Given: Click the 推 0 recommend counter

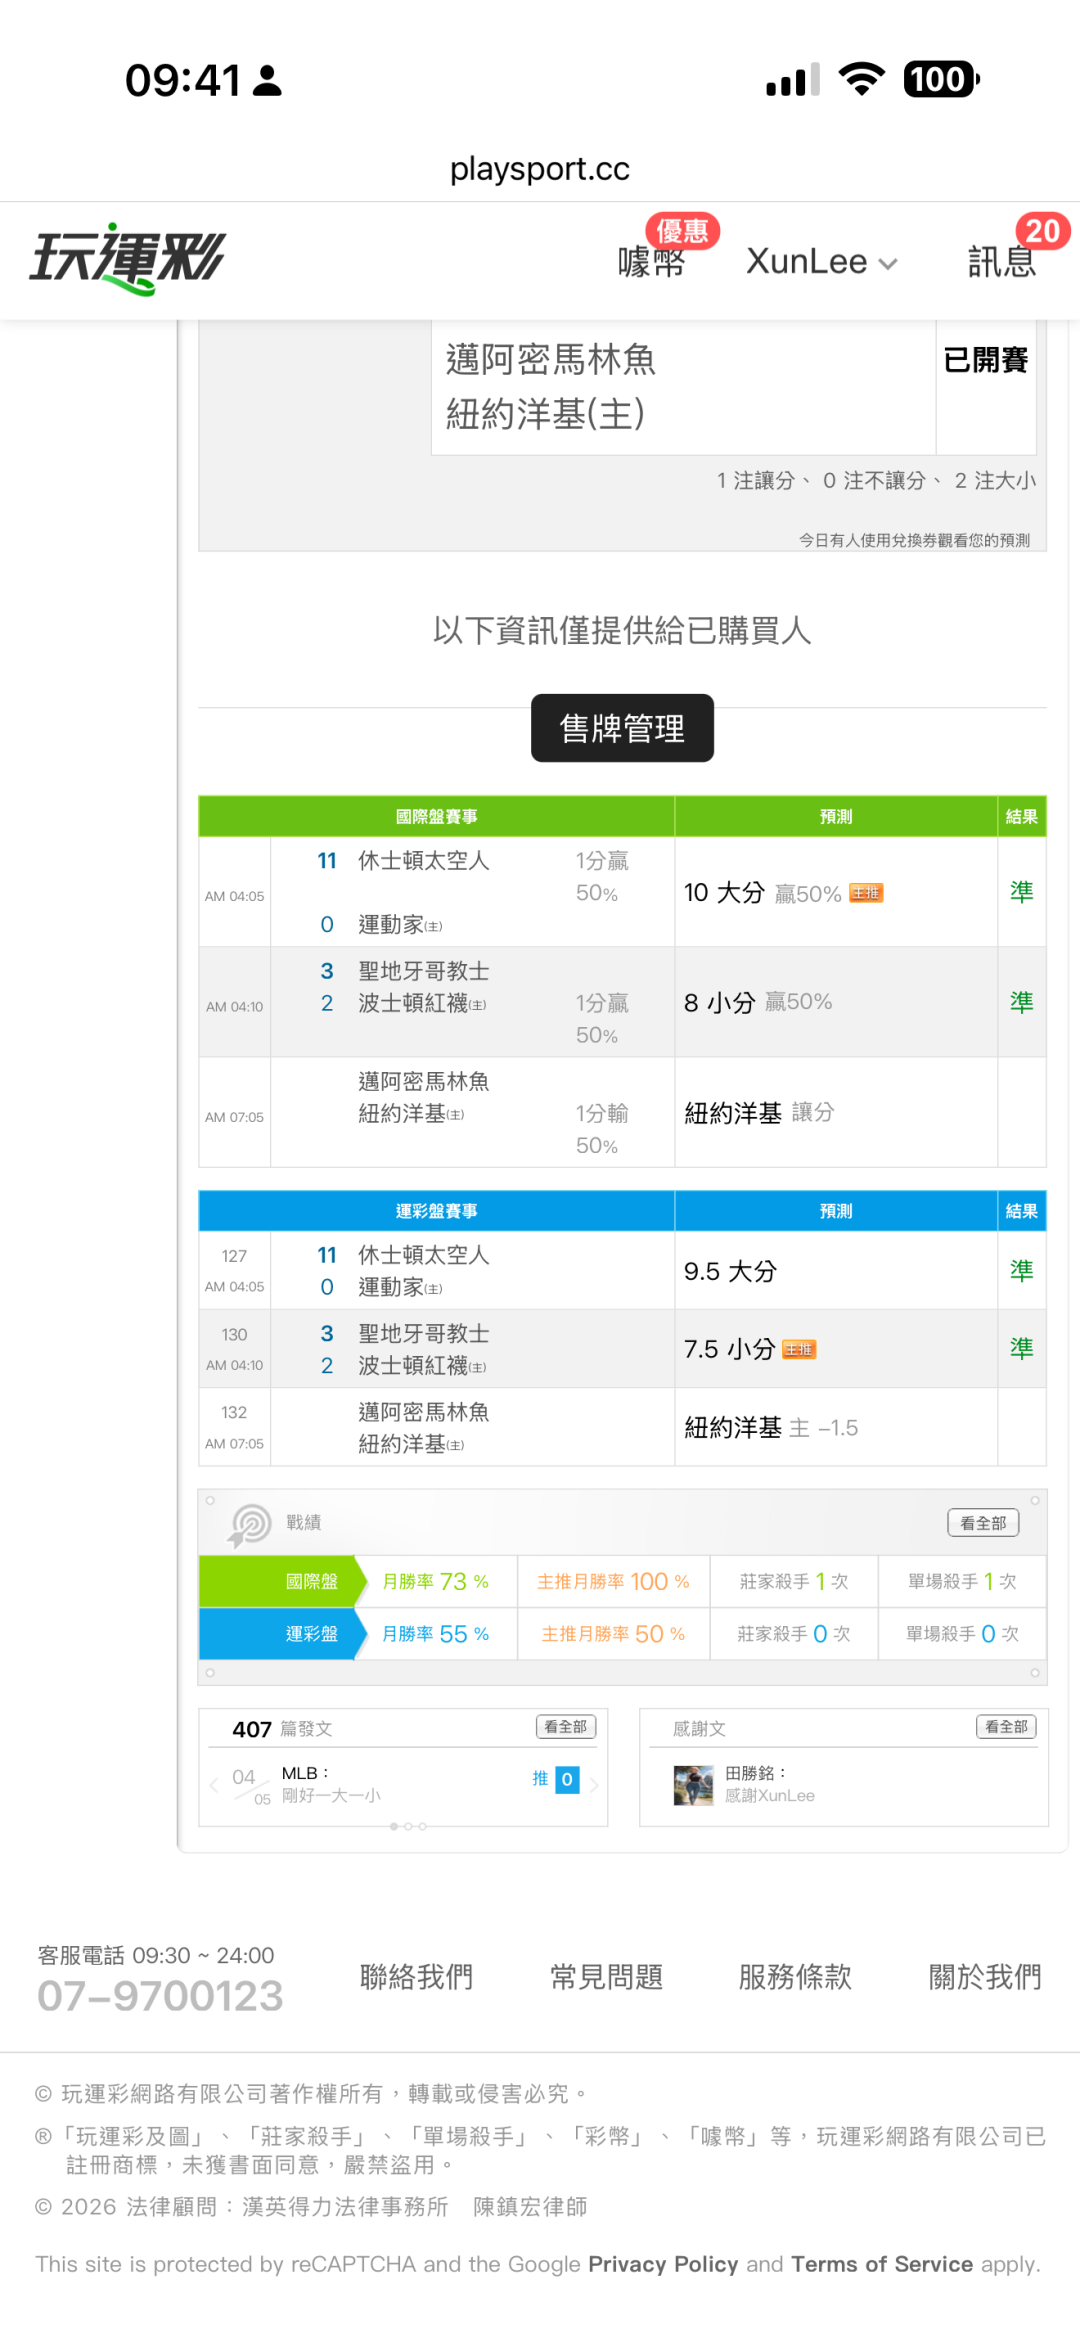Looking at the screenshot, I should (x=556, y=1779).
